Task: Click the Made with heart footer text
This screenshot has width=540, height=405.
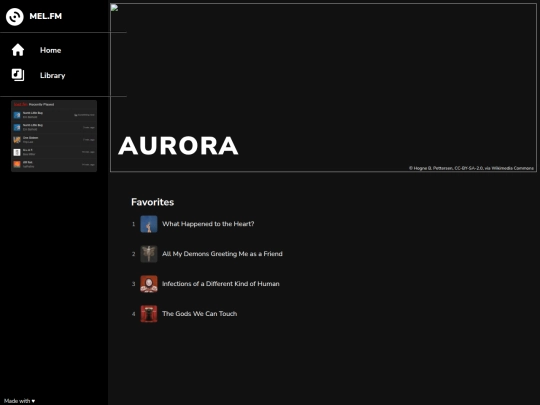Action: click(x=19, y=401)
